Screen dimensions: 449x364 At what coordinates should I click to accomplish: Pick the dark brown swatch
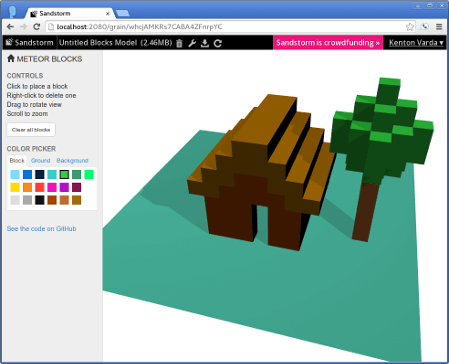52,200
